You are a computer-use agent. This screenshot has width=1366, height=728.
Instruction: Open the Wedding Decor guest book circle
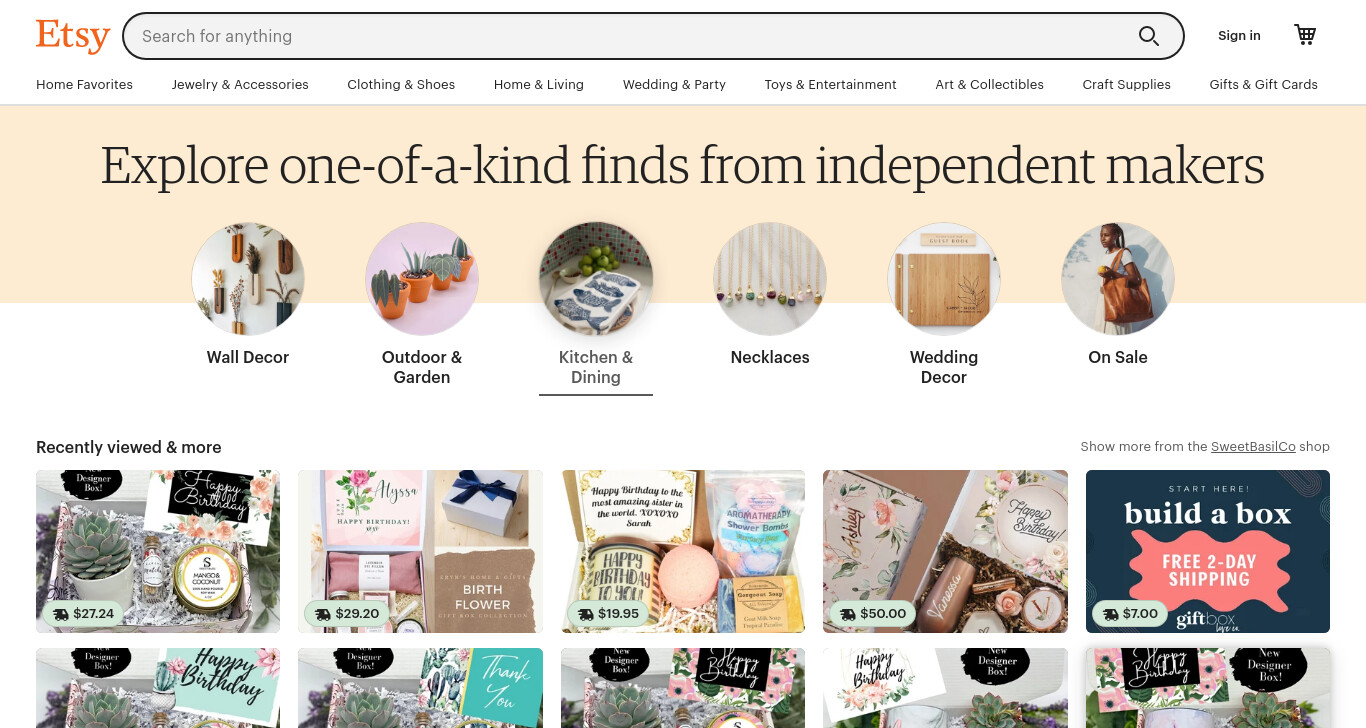[944, 279]
